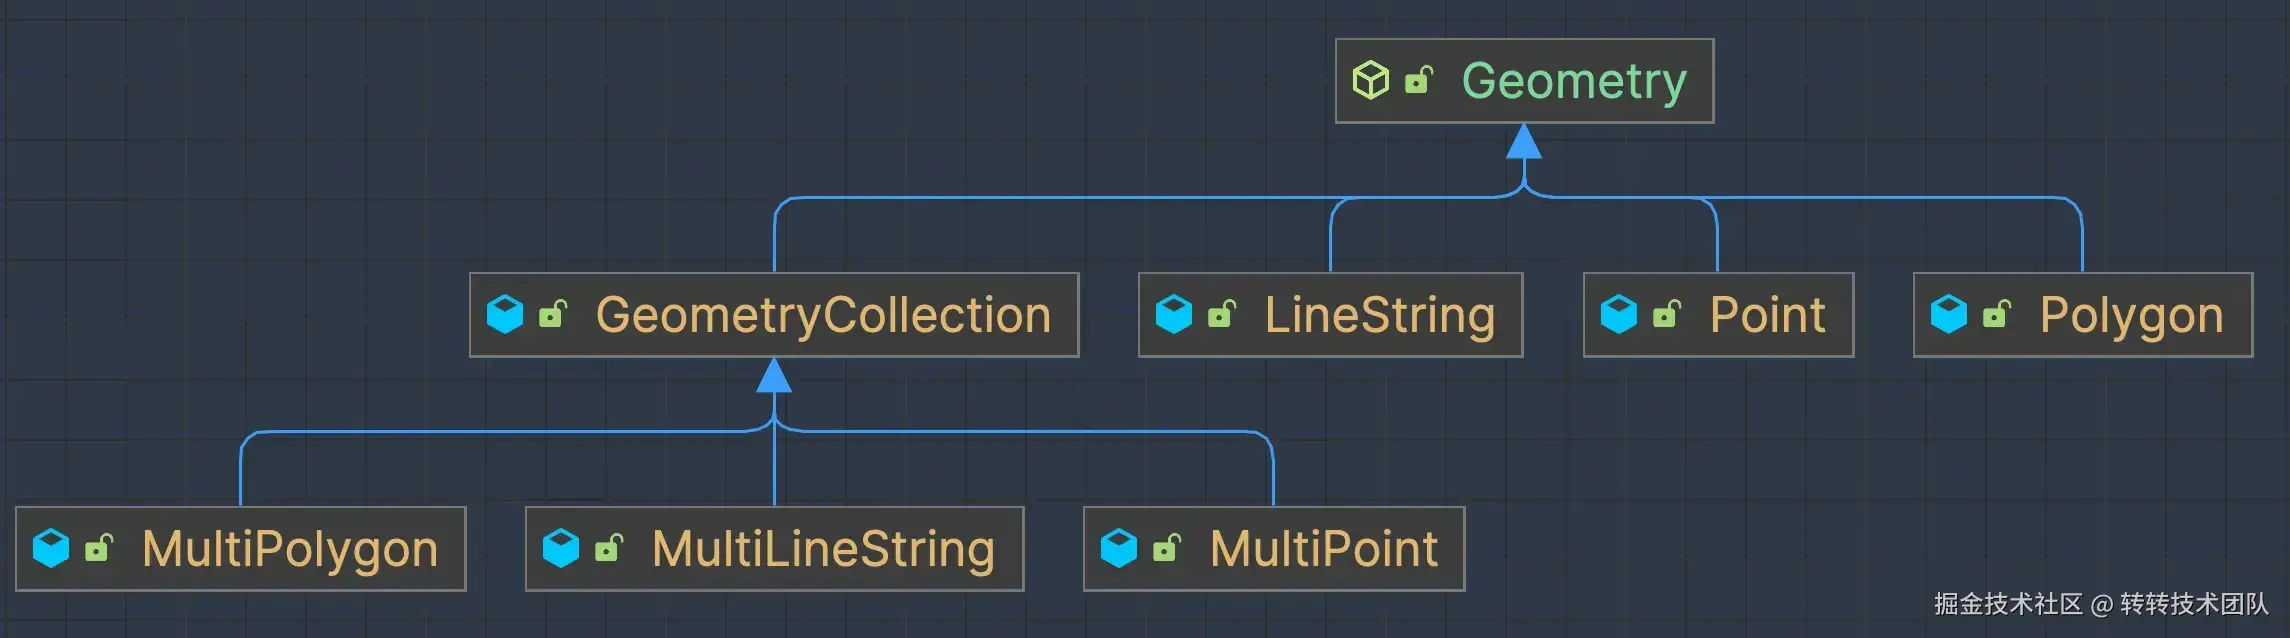Viewport: 2290px width, 638px height.
Task: Click the lock icon on MultiPoint node
Action: click(x=1167, y=548)
